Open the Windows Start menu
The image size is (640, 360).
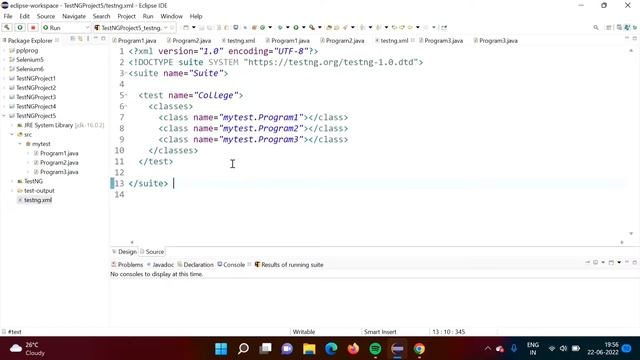tap(221, 349)
